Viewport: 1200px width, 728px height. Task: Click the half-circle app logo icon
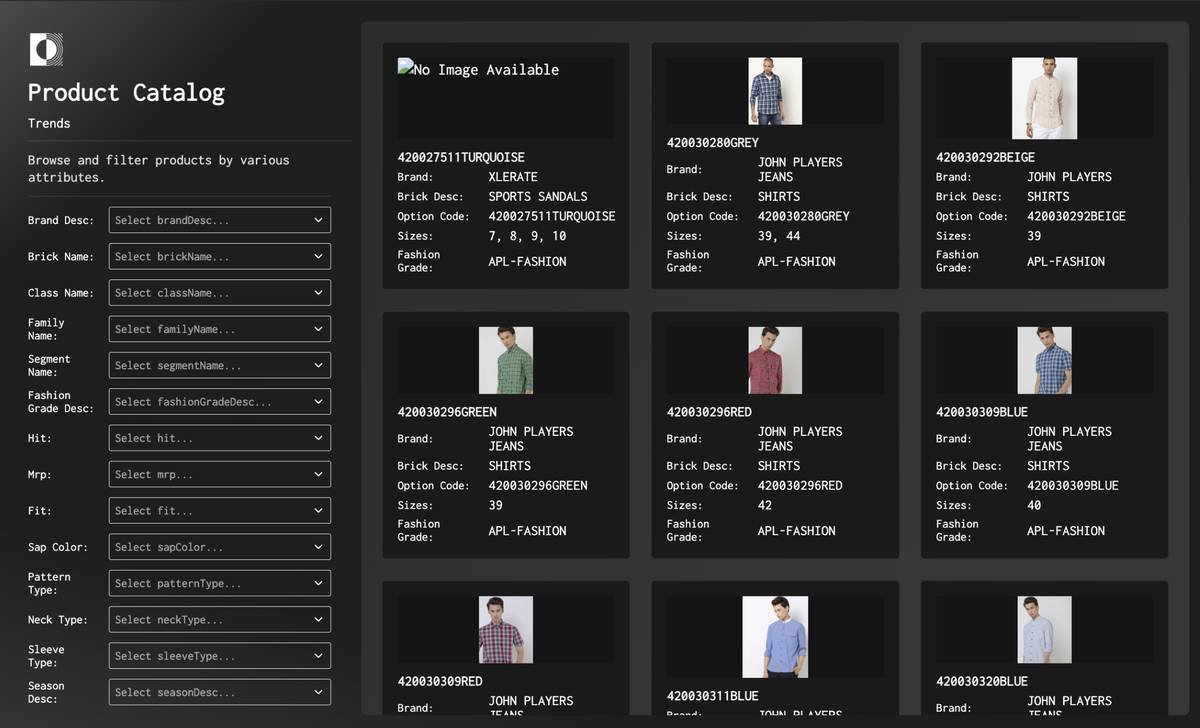point(46,49)
